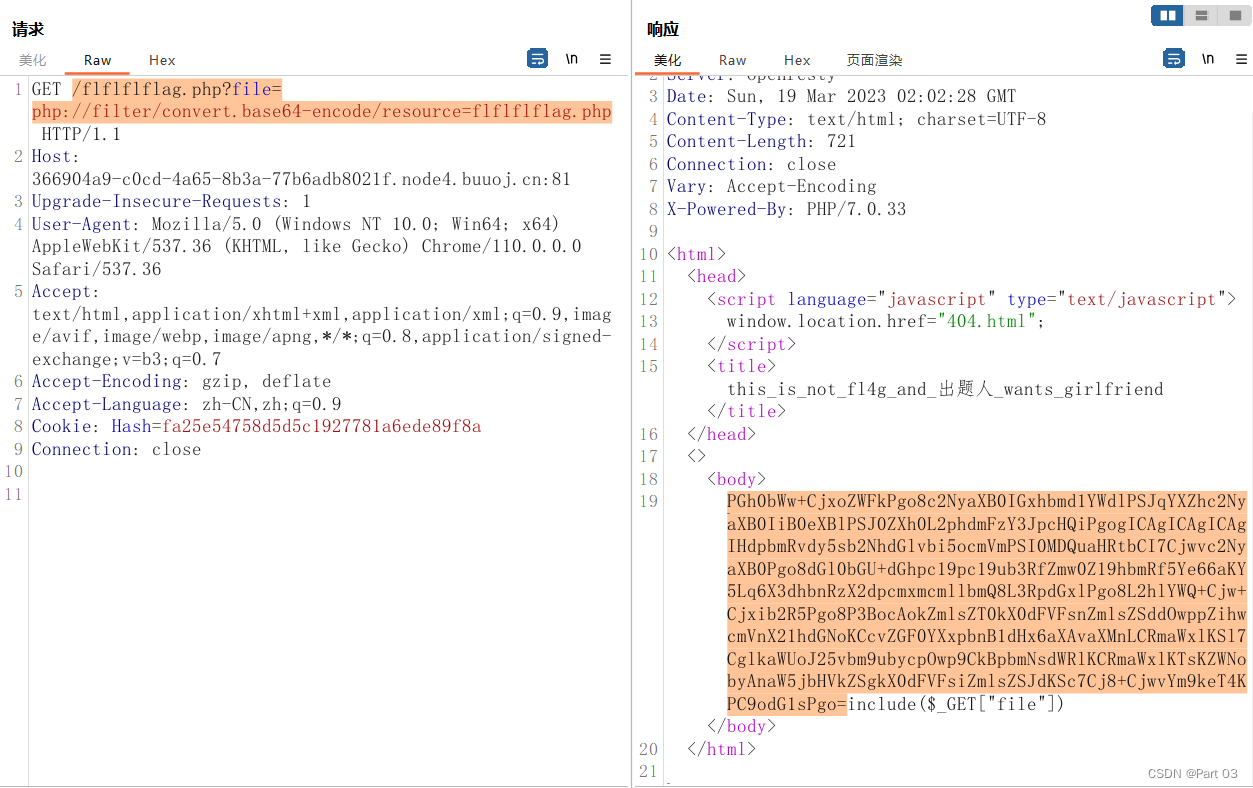1253x788 pixels.
Task: Click the opening <html> tag
Action: click(696, 254)
